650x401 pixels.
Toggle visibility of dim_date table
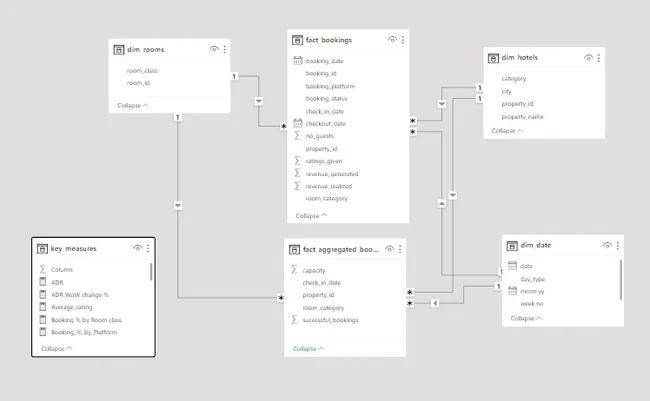607,245
